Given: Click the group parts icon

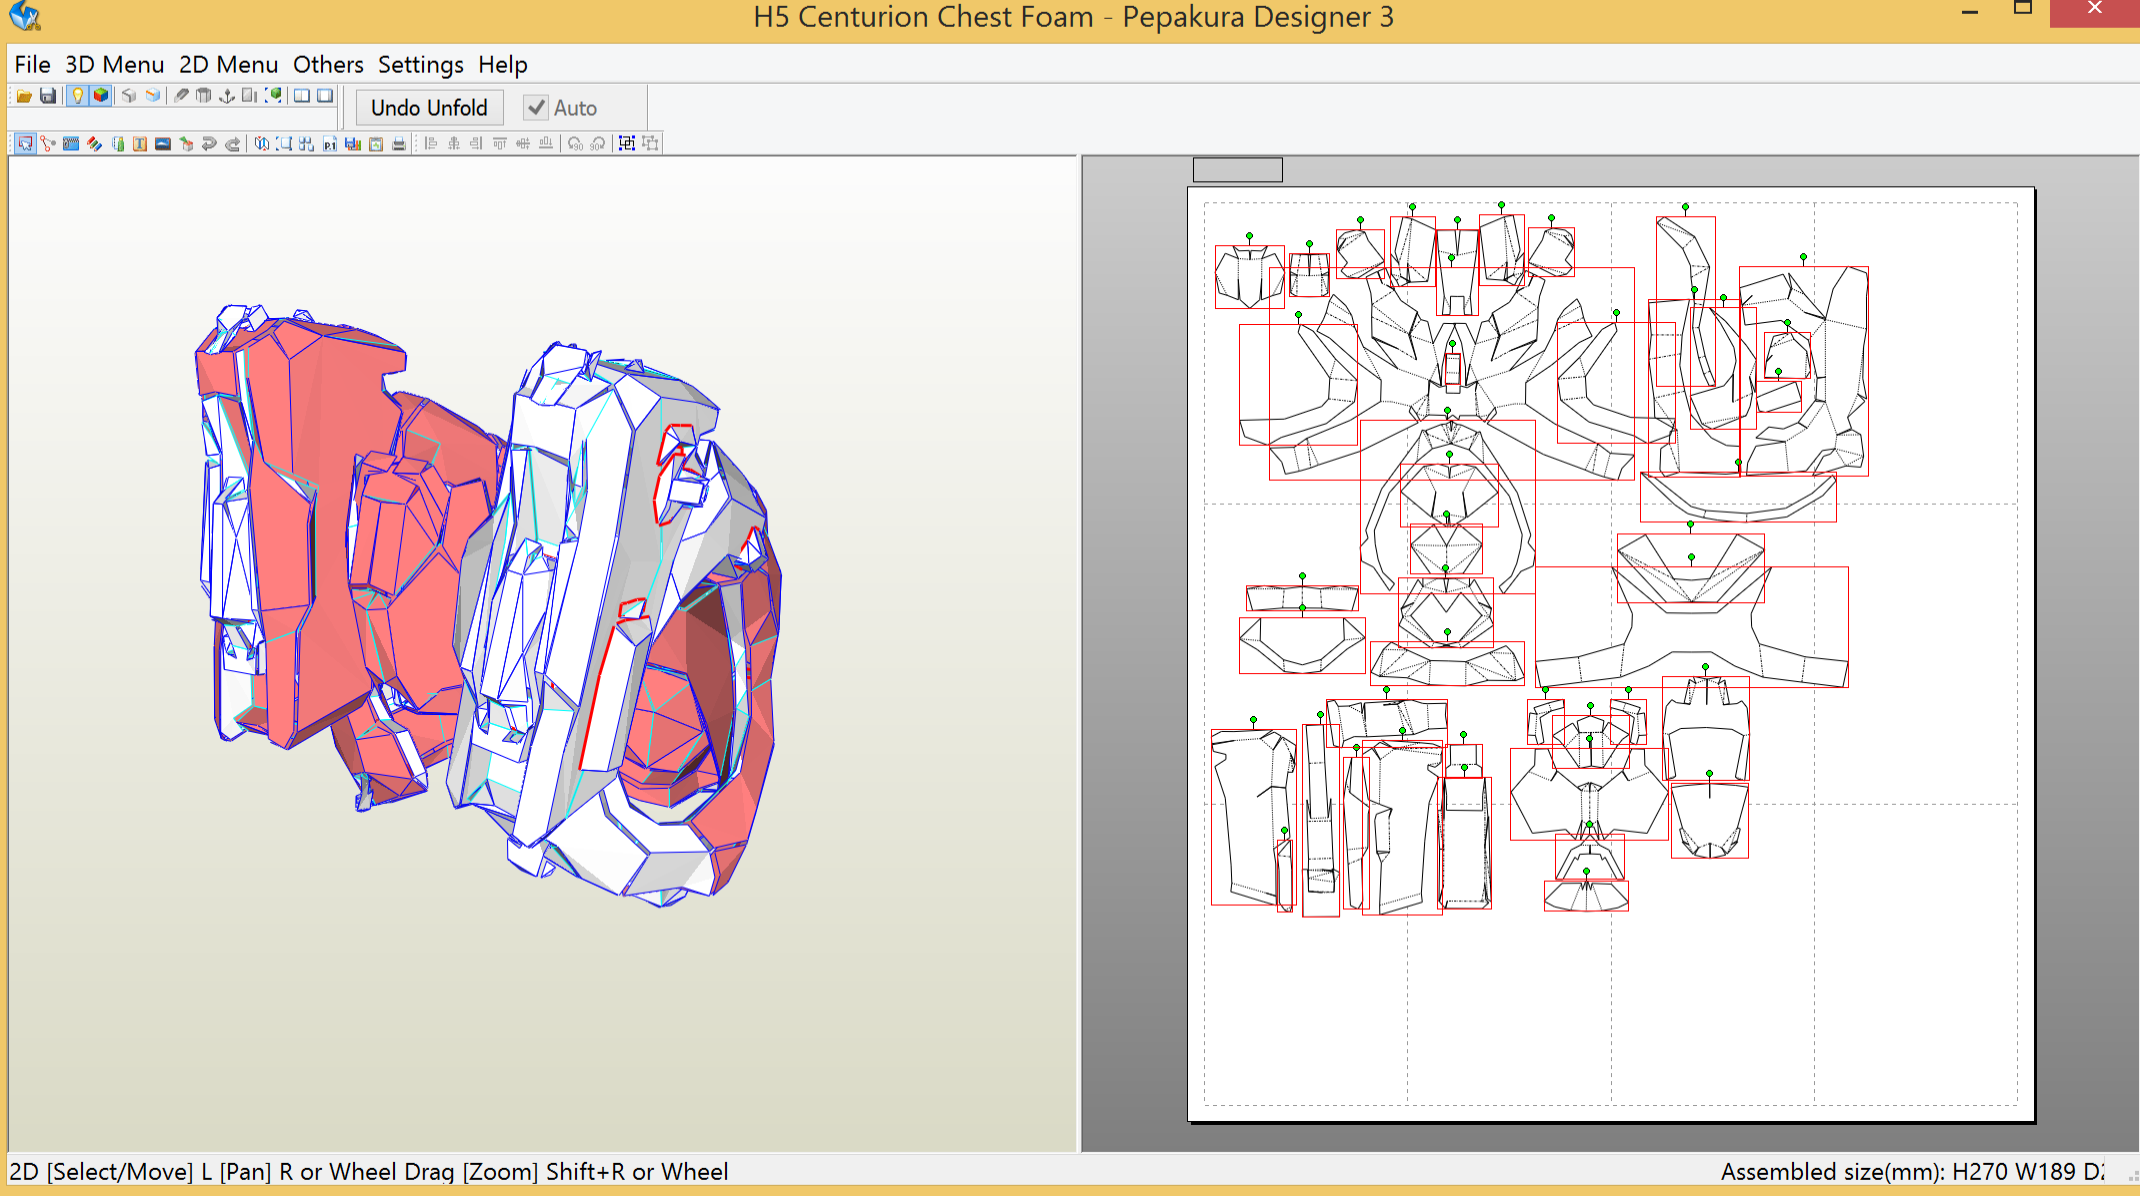Looking at the screenshot, I should click(627, 143).
